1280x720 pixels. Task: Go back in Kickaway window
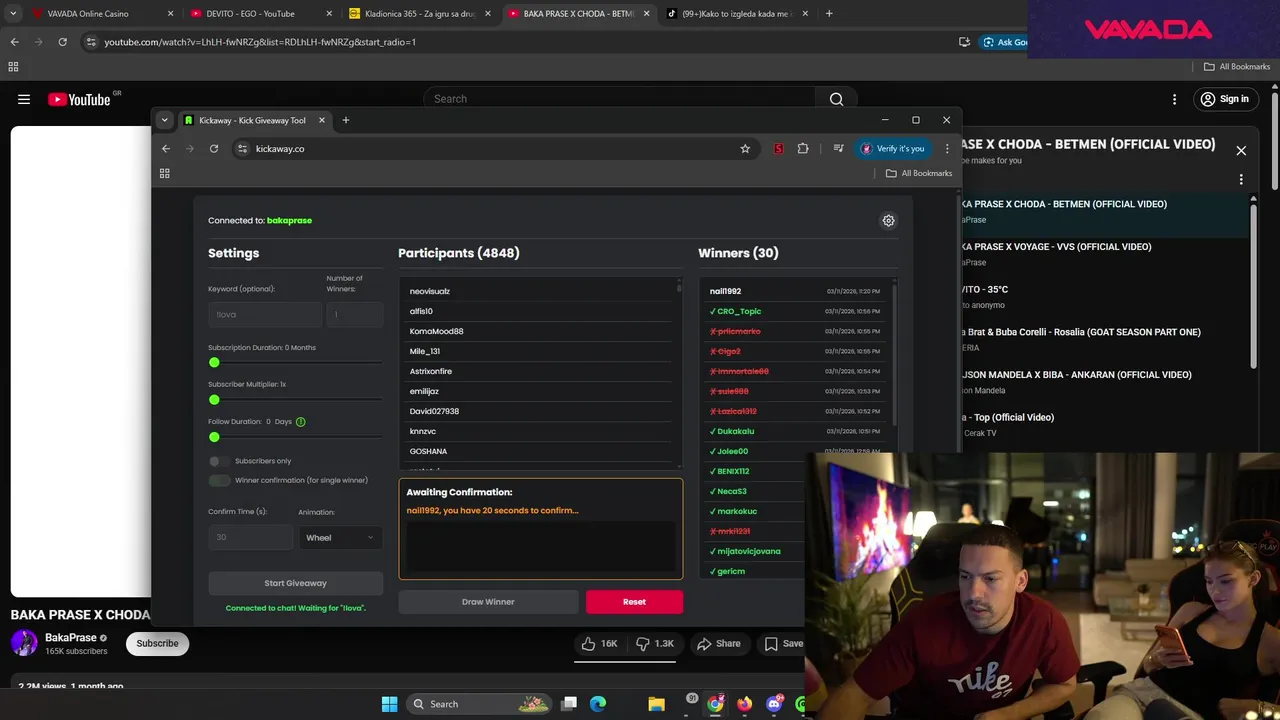pyautogui.click(x=166, y=148)
